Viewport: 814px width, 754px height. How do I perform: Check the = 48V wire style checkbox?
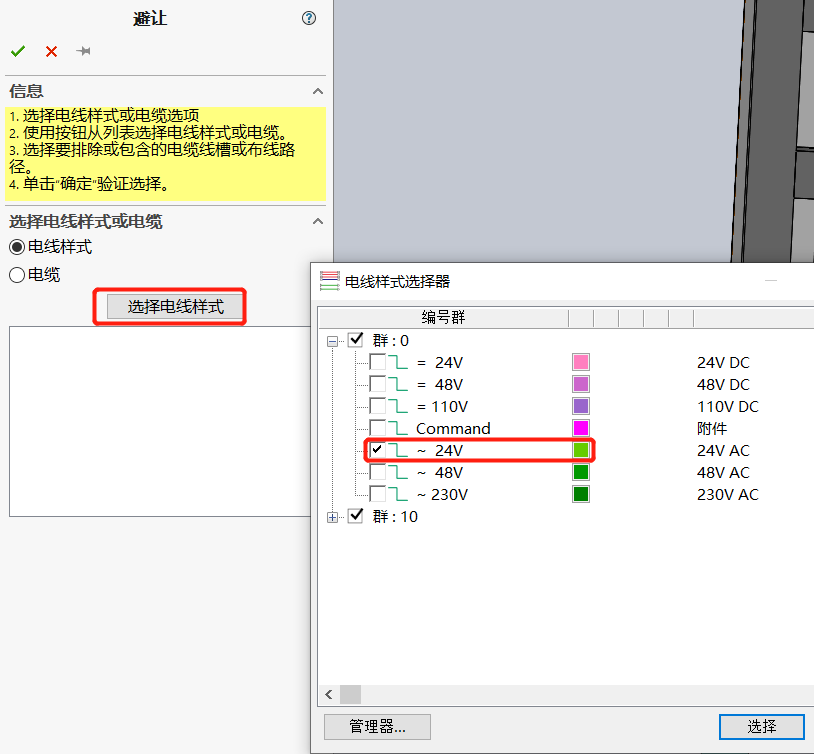[x=377, y=384]
